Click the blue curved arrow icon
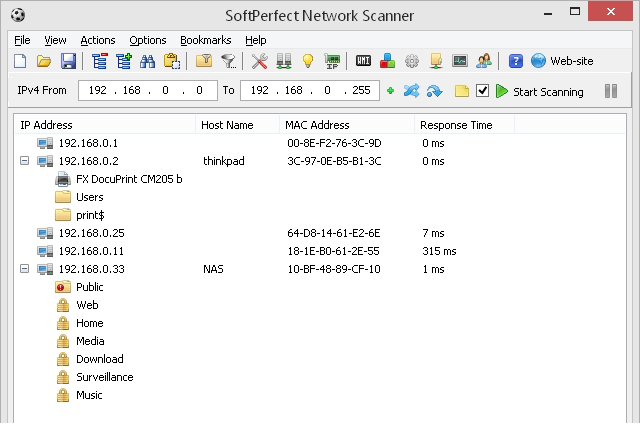The width and height of the screenshot is (640, 439). [x=435, y=91]
